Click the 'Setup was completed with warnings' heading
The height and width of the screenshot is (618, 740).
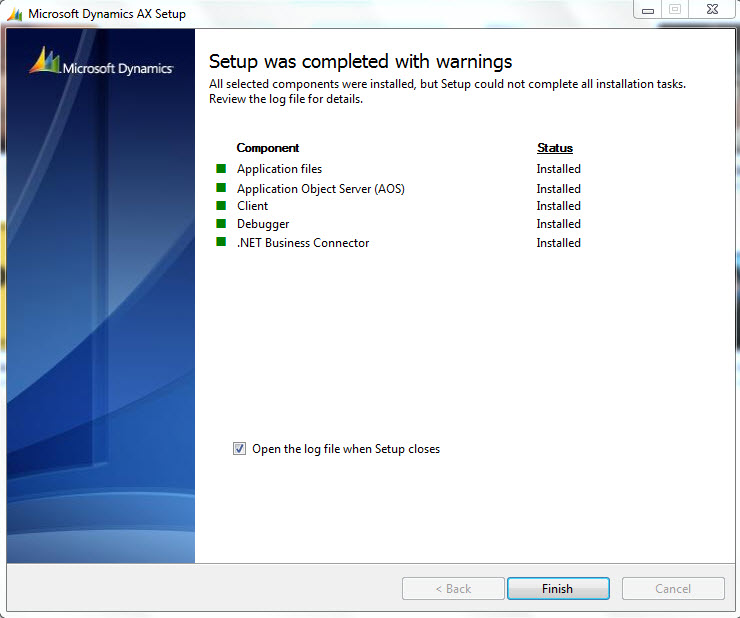pos(361,61)
